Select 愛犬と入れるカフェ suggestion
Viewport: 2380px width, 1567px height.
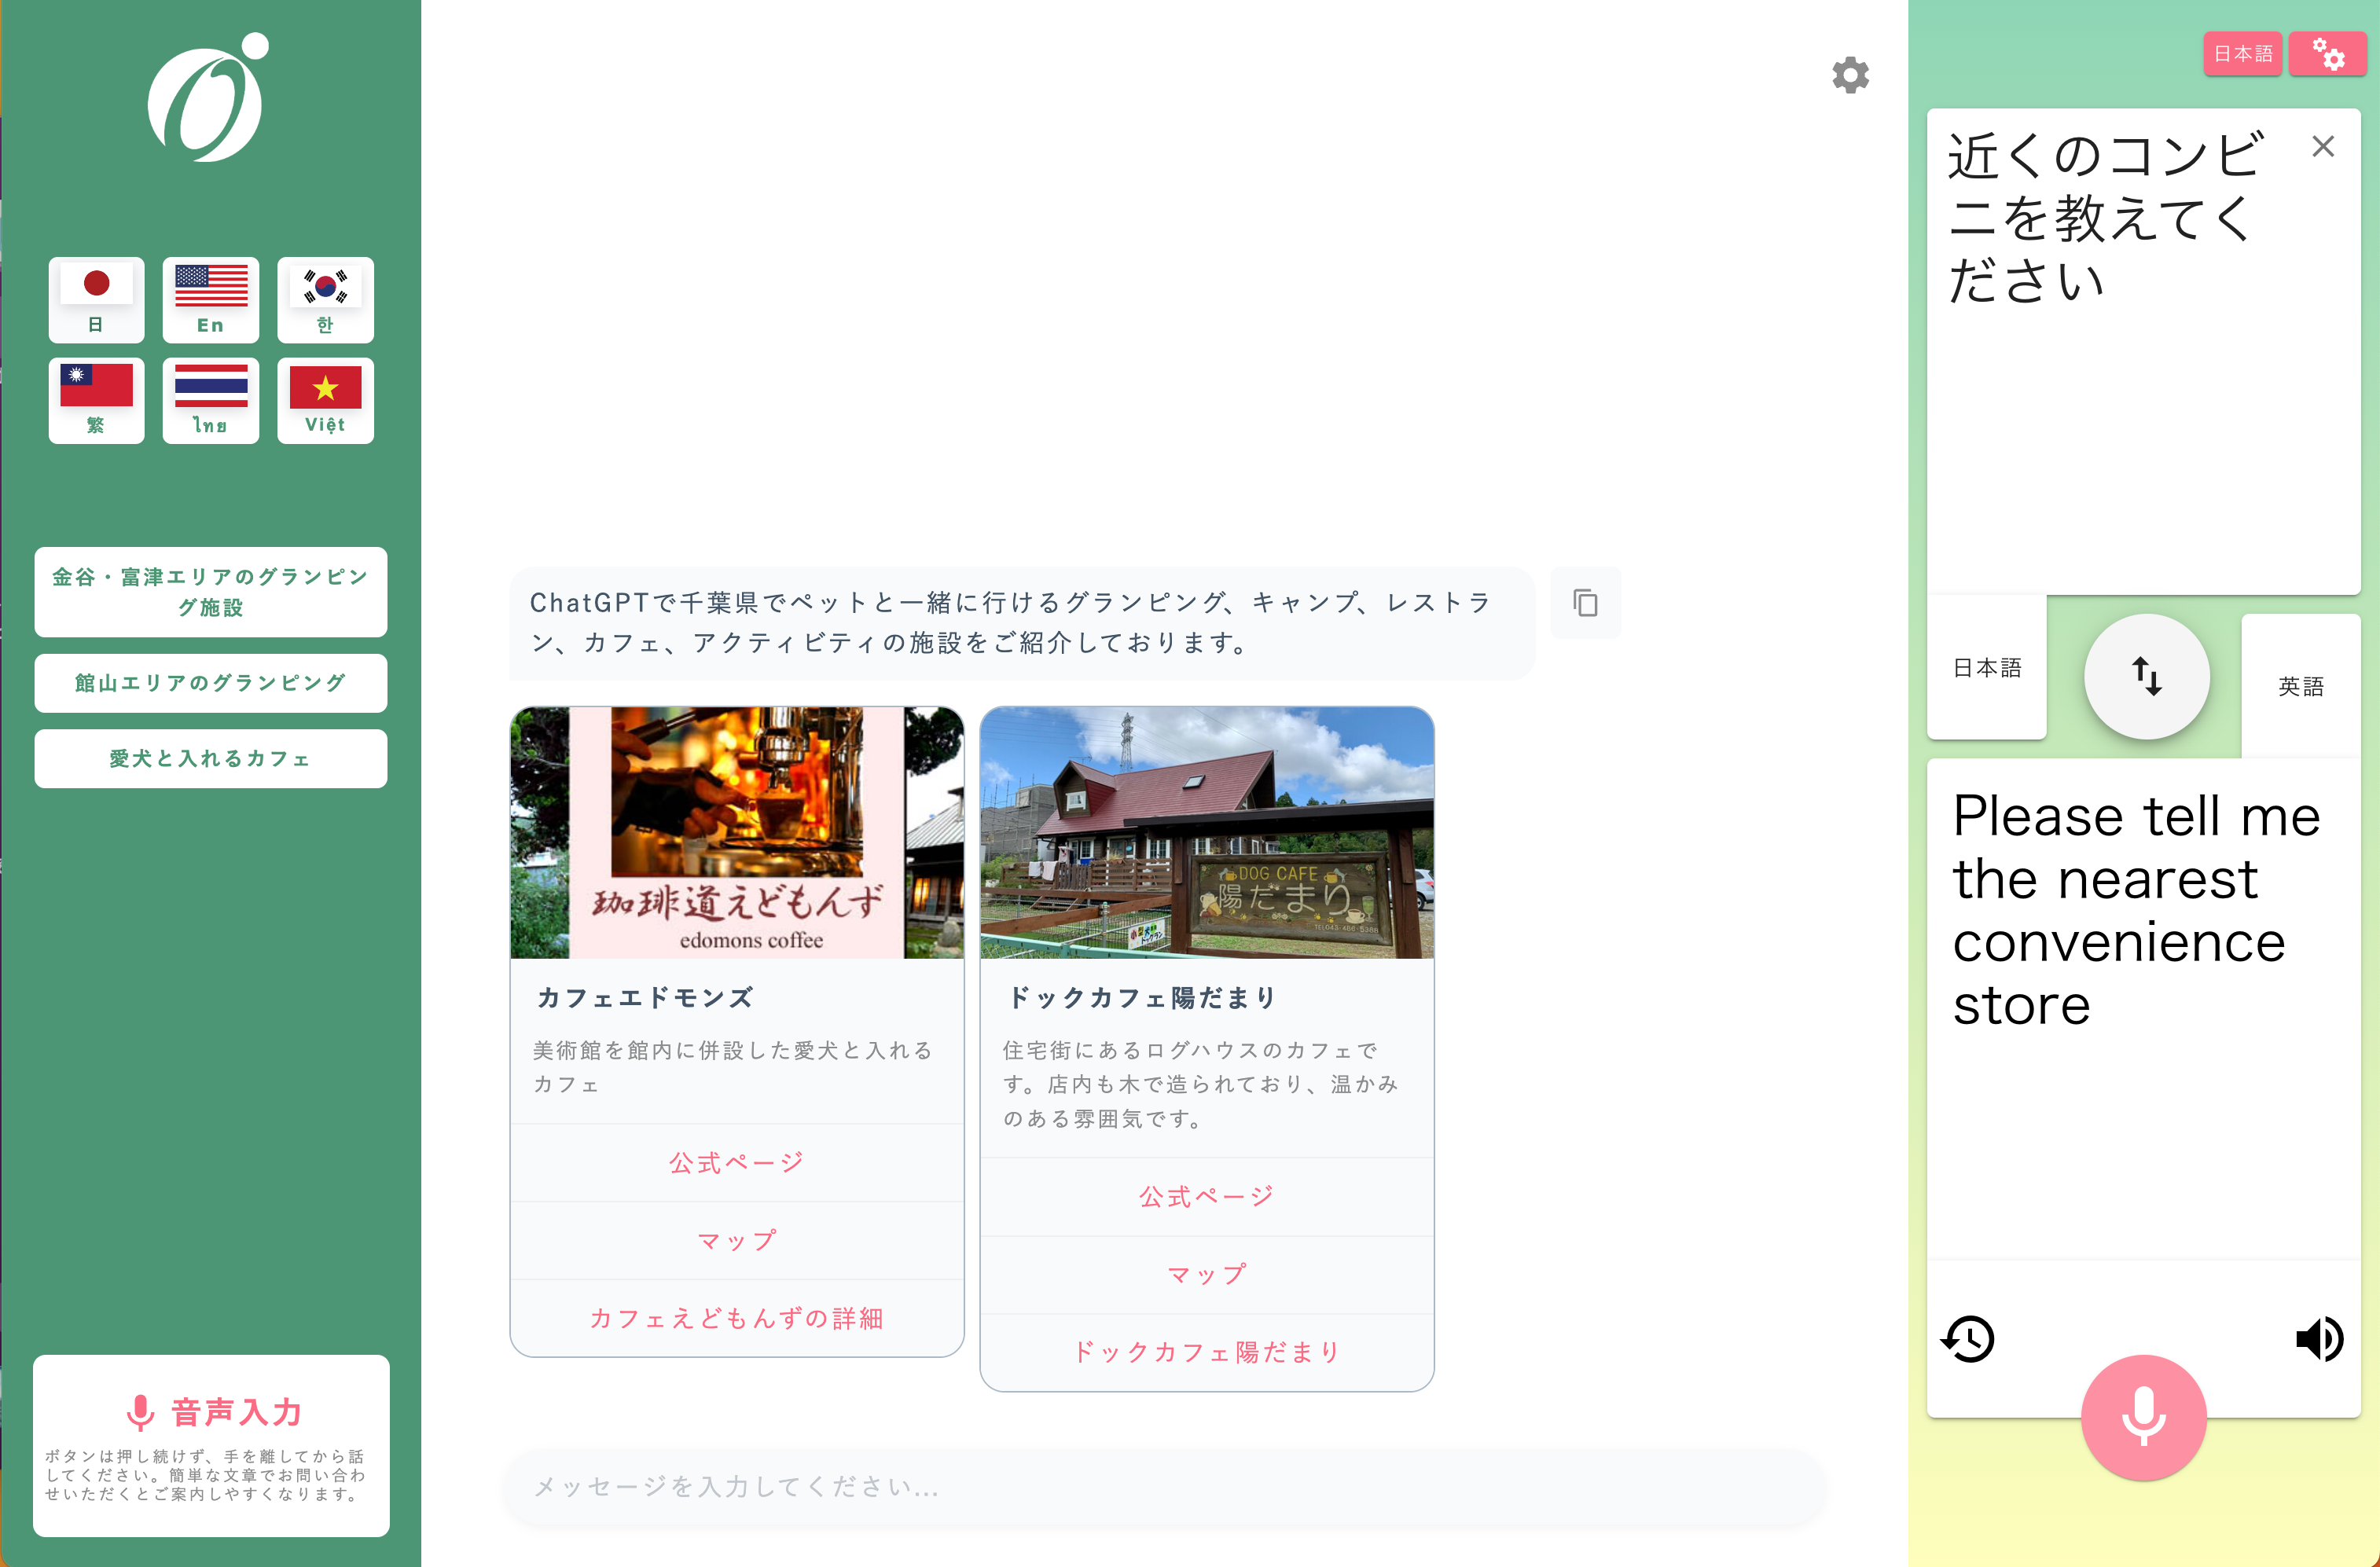coord(210,759)
